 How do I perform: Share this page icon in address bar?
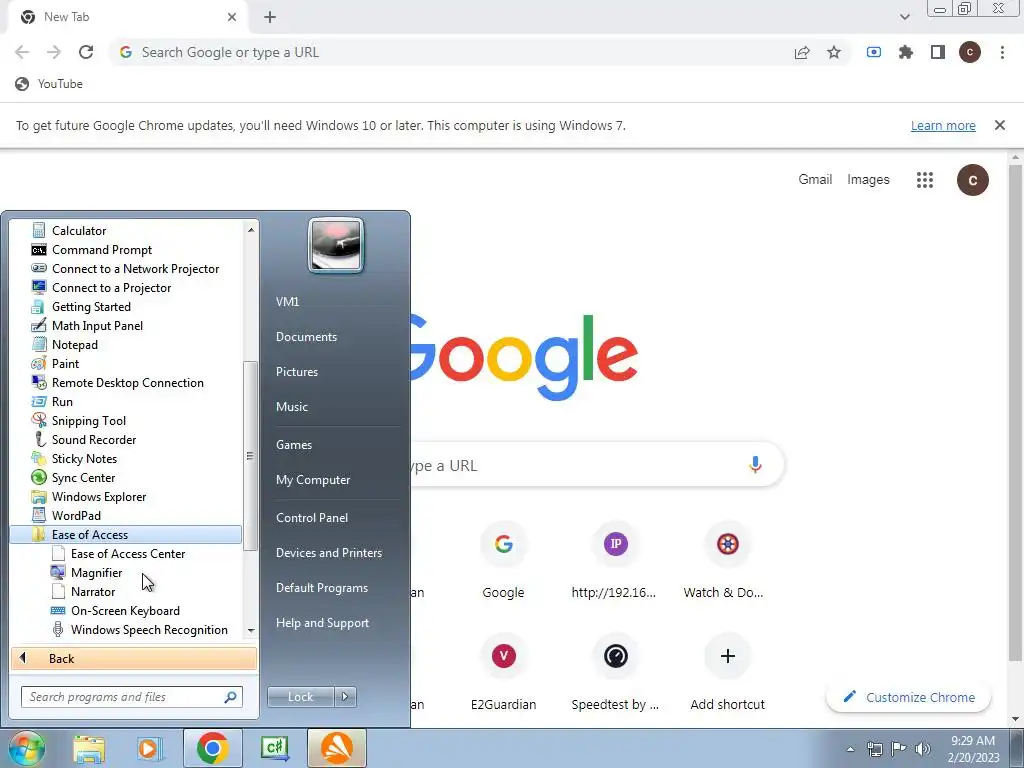point(802,52)
